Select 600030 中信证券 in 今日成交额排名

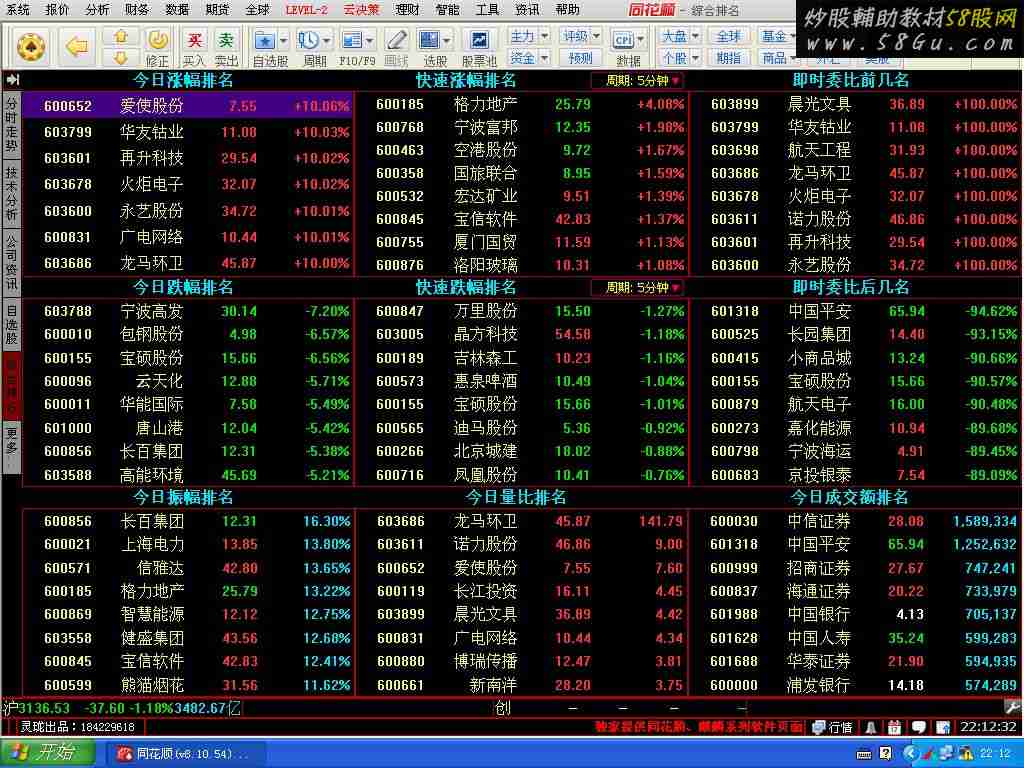(x=857, y=521)
